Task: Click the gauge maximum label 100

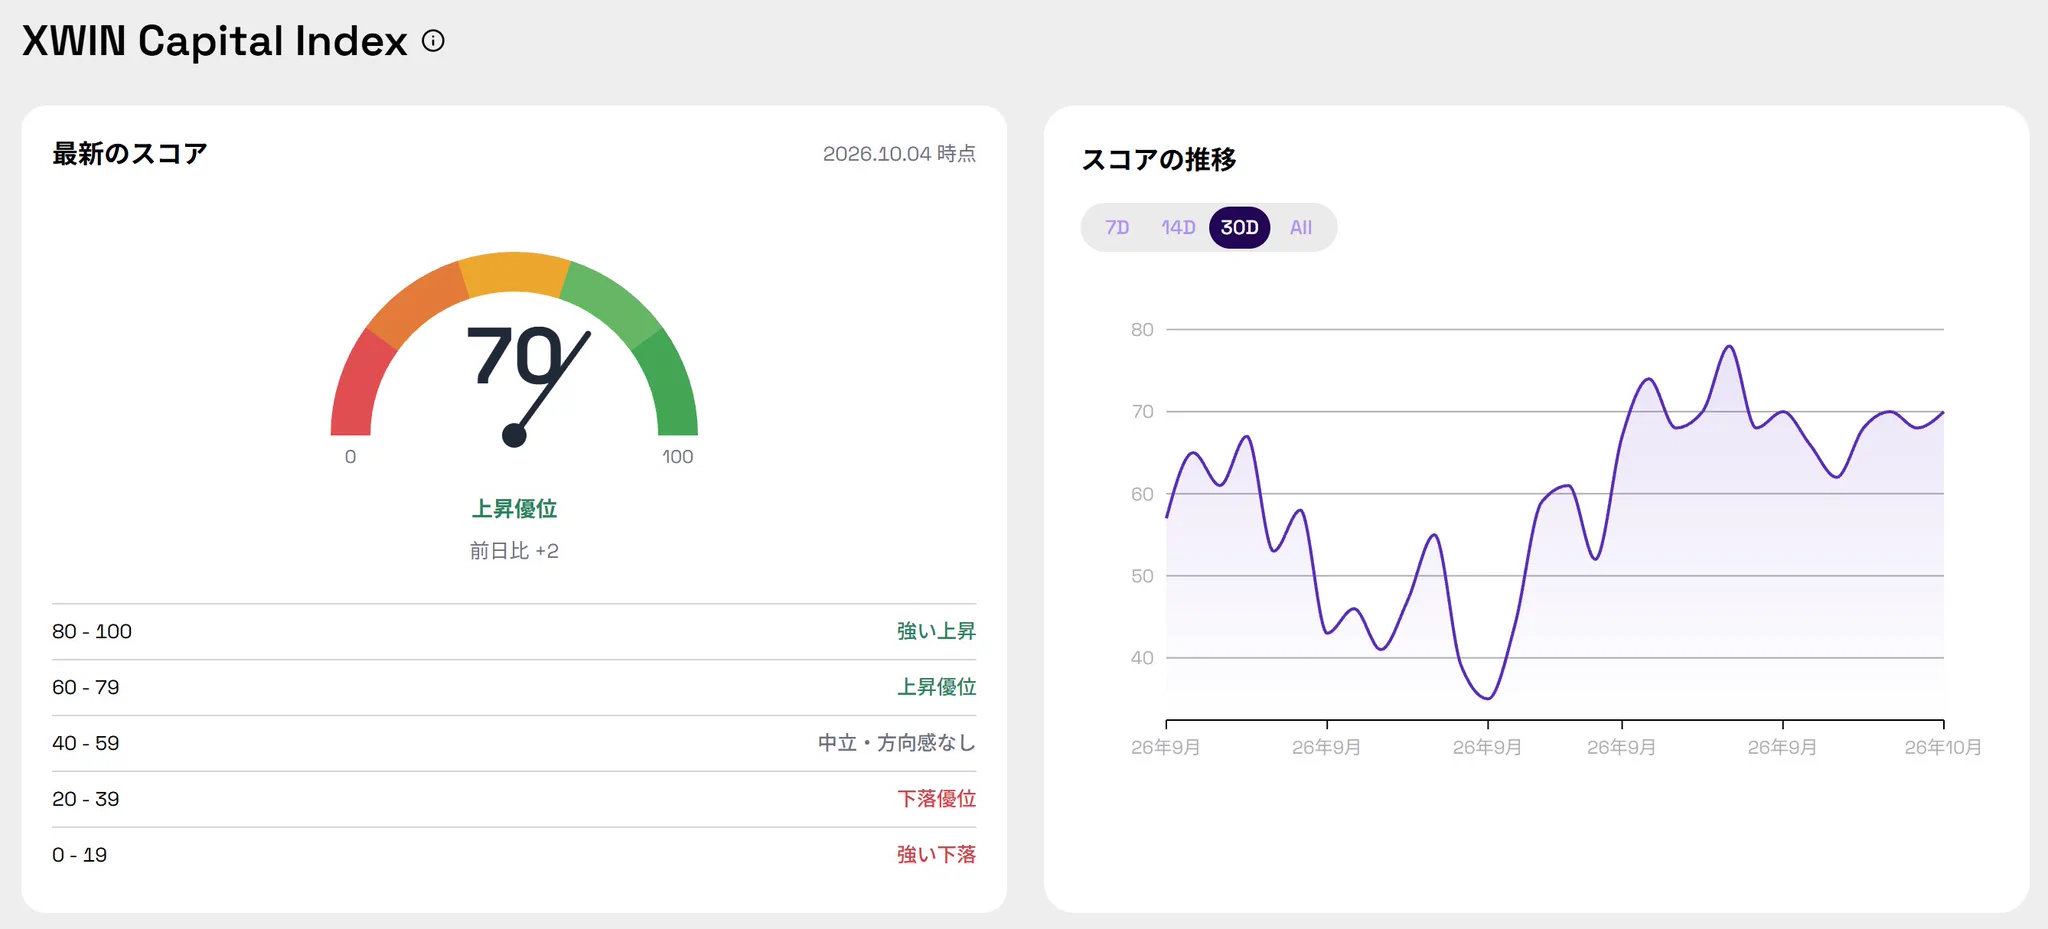Action: click(677, 457)
